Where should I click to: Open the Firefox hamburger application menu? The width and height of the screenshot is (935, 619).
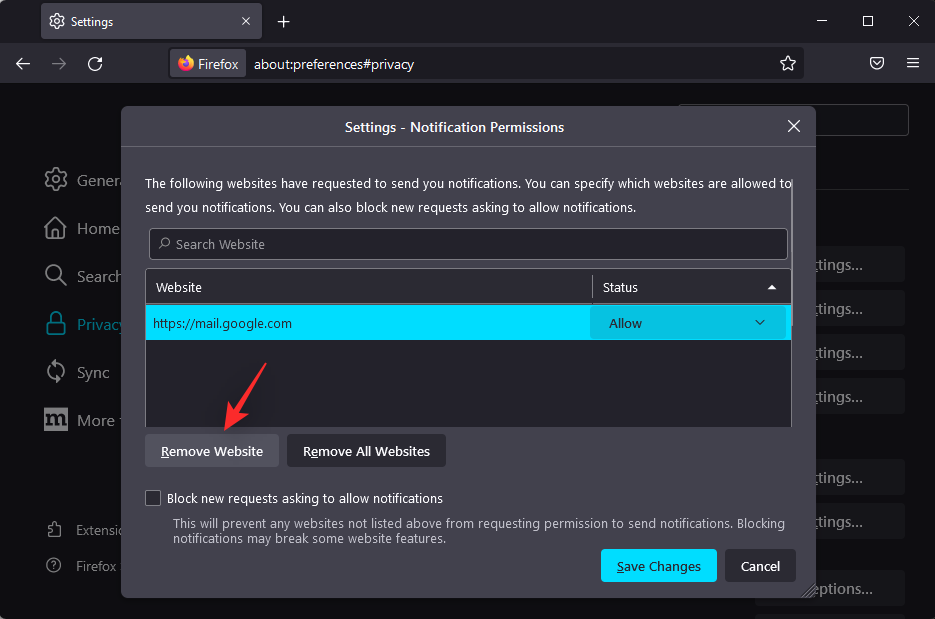click(x=912, y=64)
